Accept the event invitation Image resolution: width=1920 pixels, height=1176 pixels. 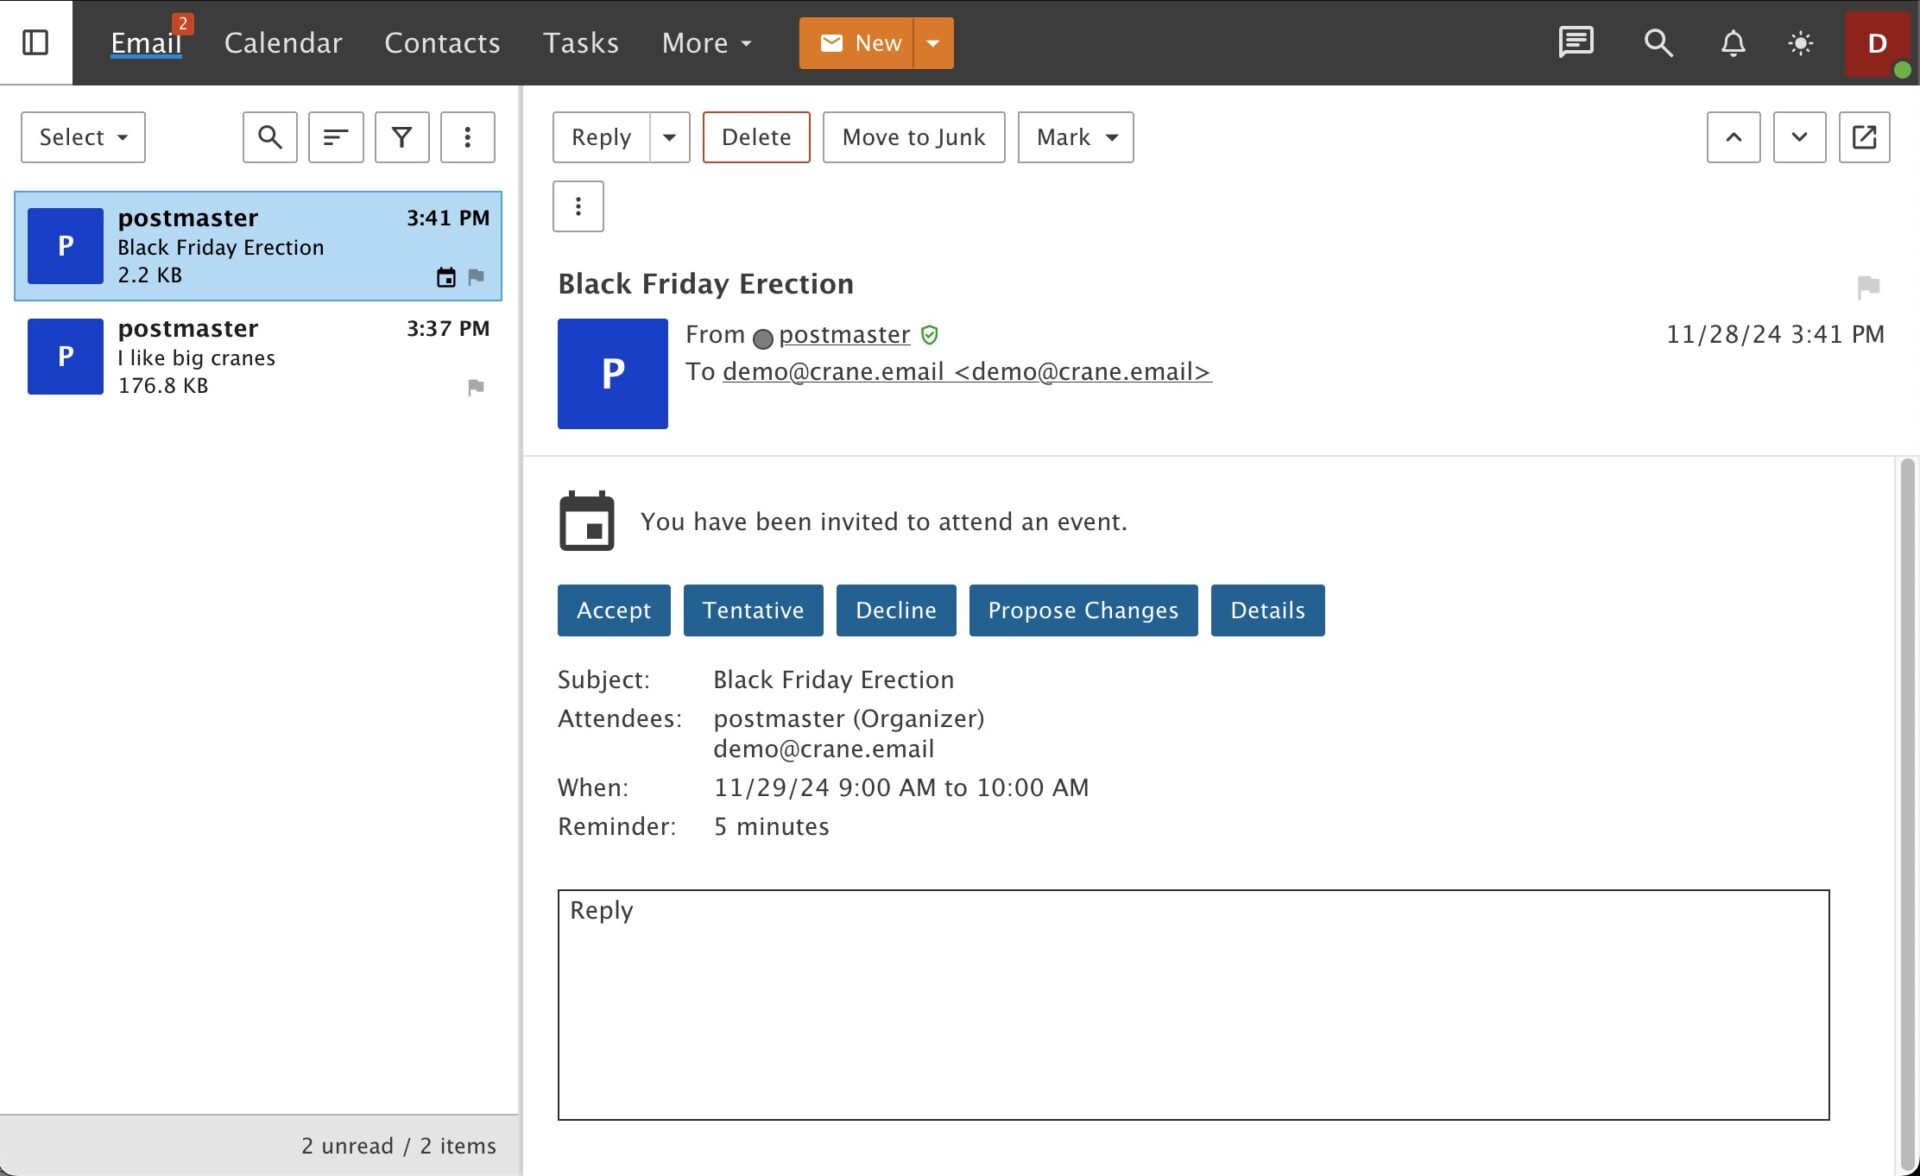coord(613,610)
